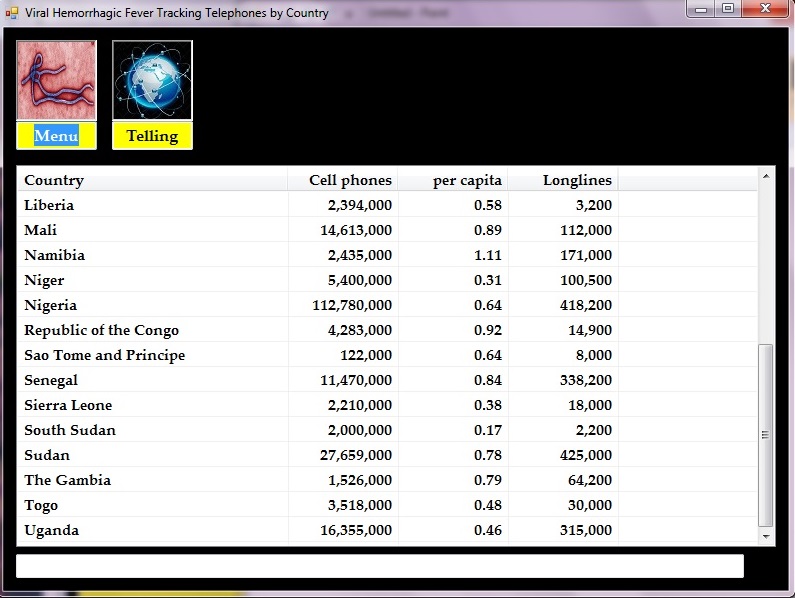Click the Ebola virus image icon
Viewport: 795px width, 598px height.
pyautogui.click(x=56, y=80)
